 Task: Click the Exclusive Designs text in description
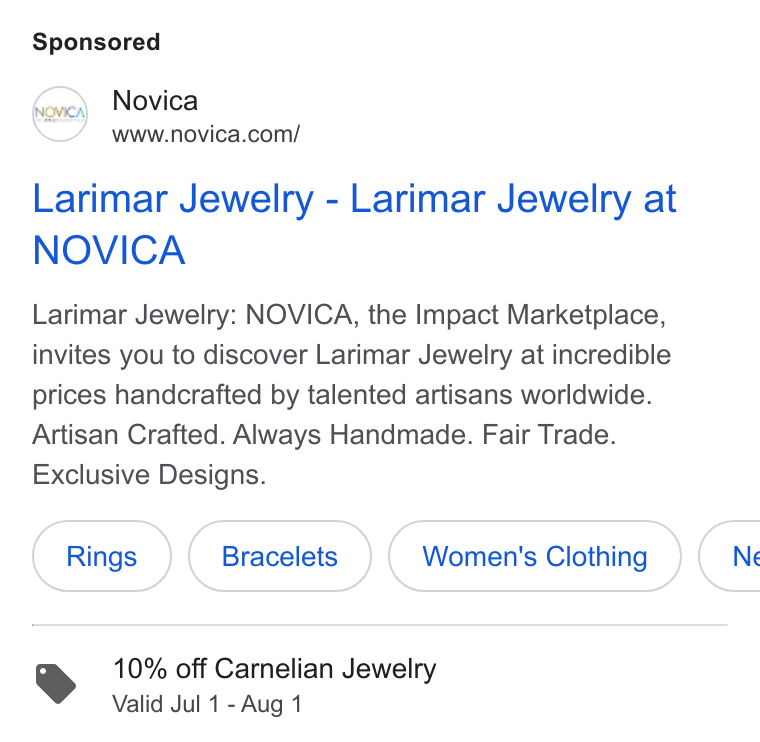pyautogui.click(x=149, y=474)
